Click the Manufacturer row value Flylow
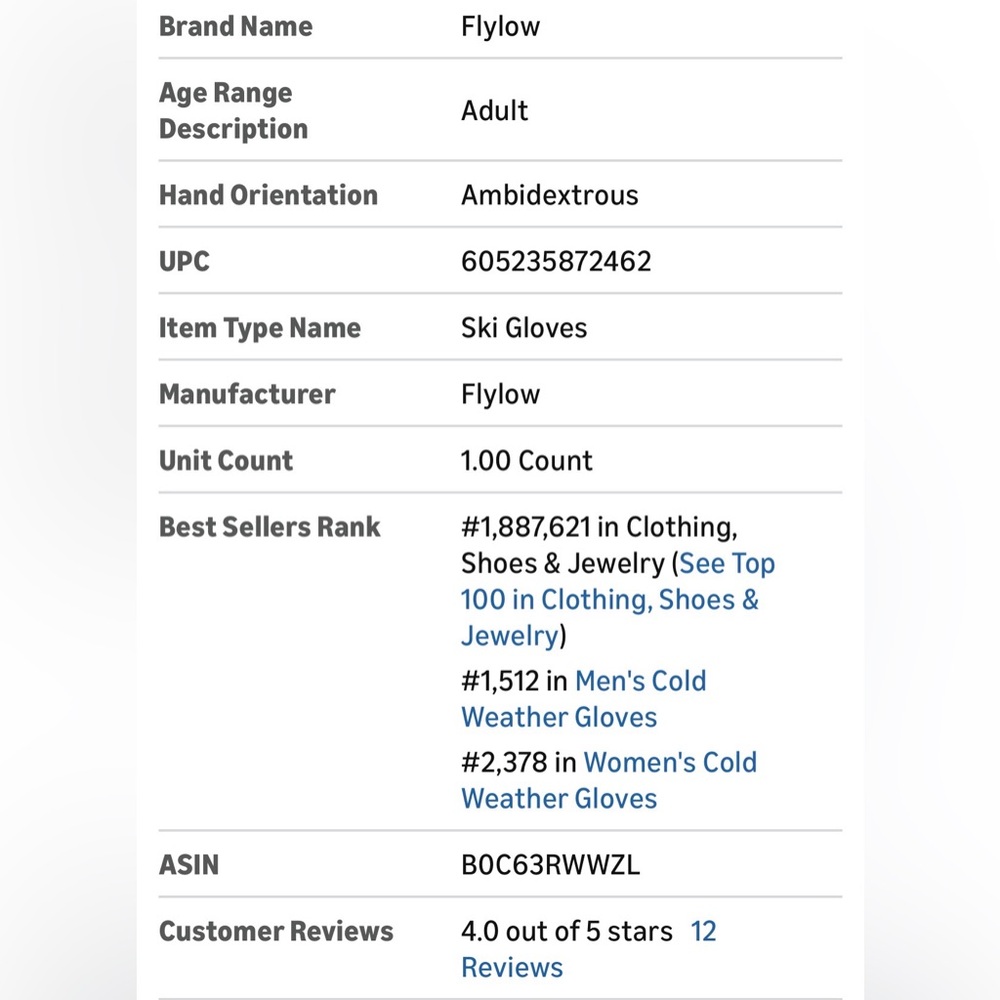Image resolution: width=1000 pixels, height=1000 pixels. coord(500,394)
